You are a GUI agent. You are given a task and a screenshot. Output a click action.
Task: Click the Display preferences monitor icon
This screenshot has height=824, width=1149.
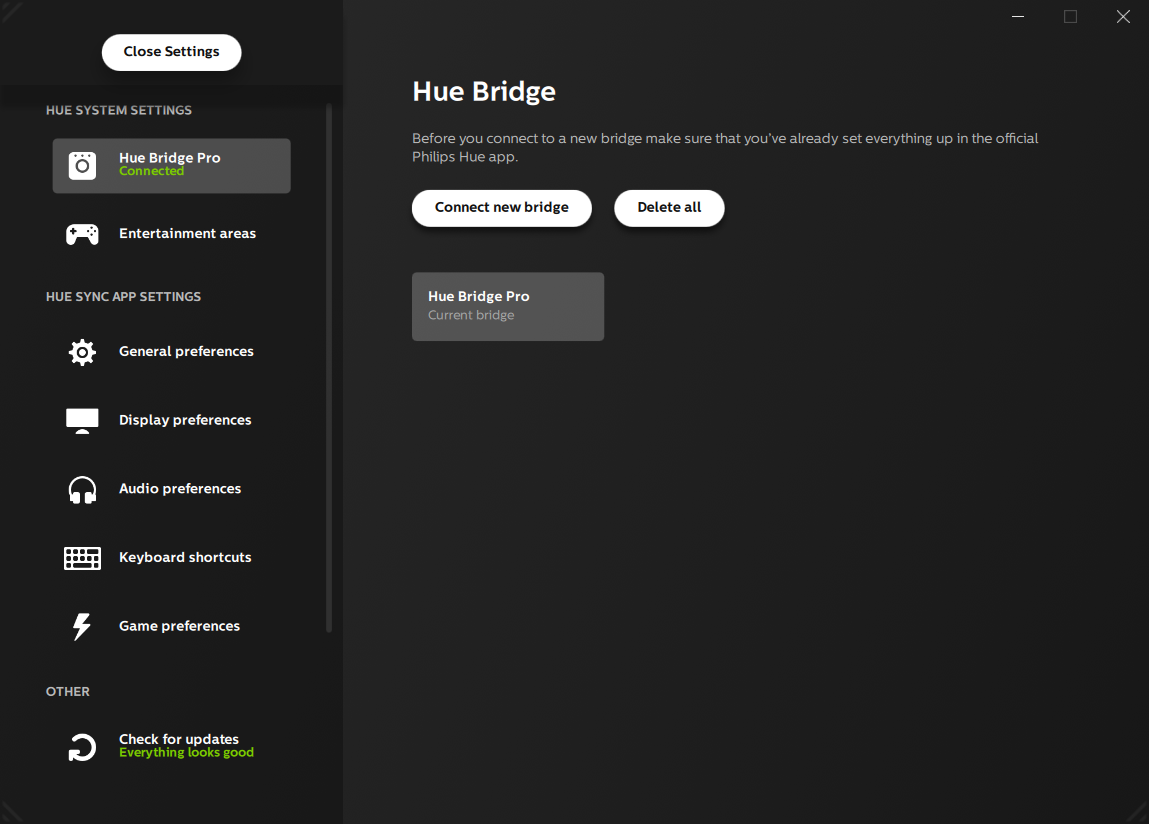(82, 421)
